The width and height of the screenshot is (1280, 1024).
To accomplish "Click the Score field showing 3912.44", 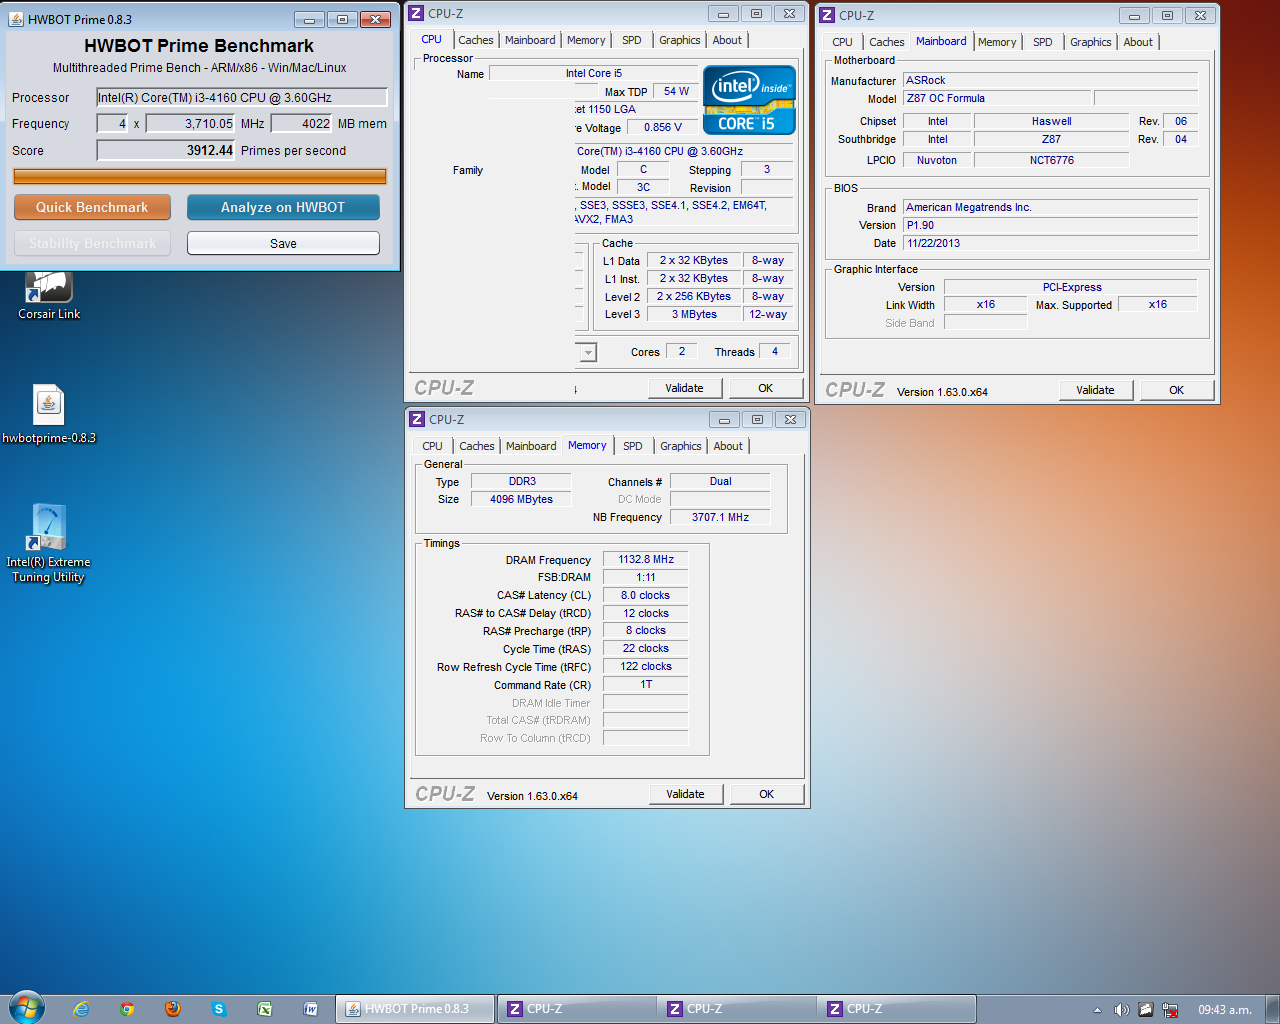I will (x=166, y=150).
